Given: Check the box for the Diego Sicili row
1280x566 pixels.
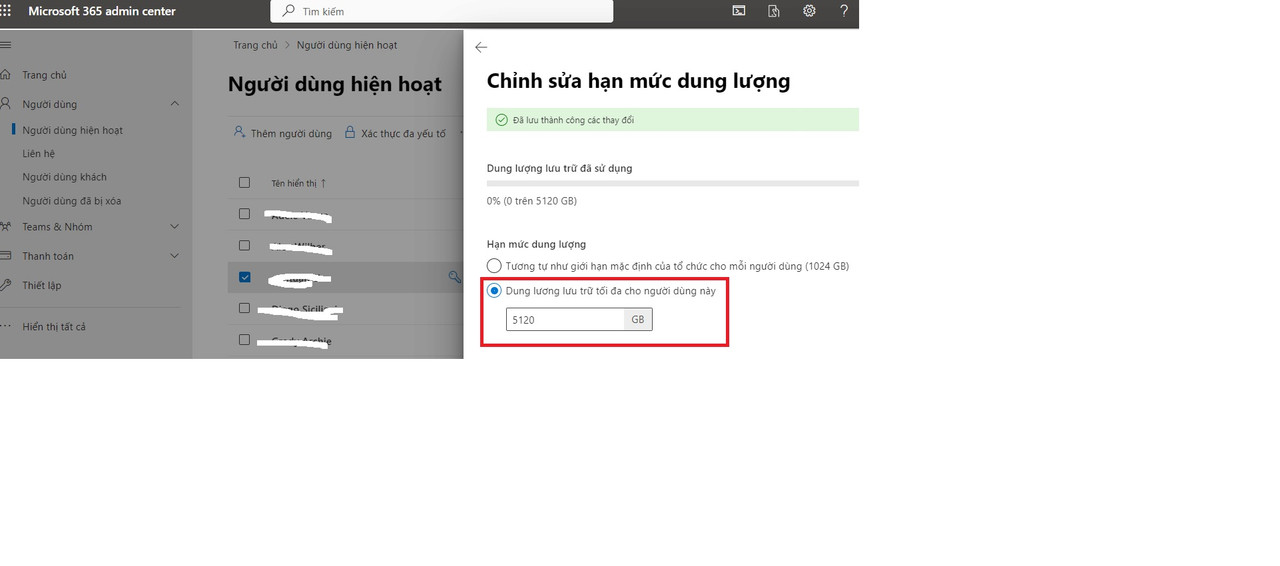Looking at the screenshot, I should [x=245, y=308].
